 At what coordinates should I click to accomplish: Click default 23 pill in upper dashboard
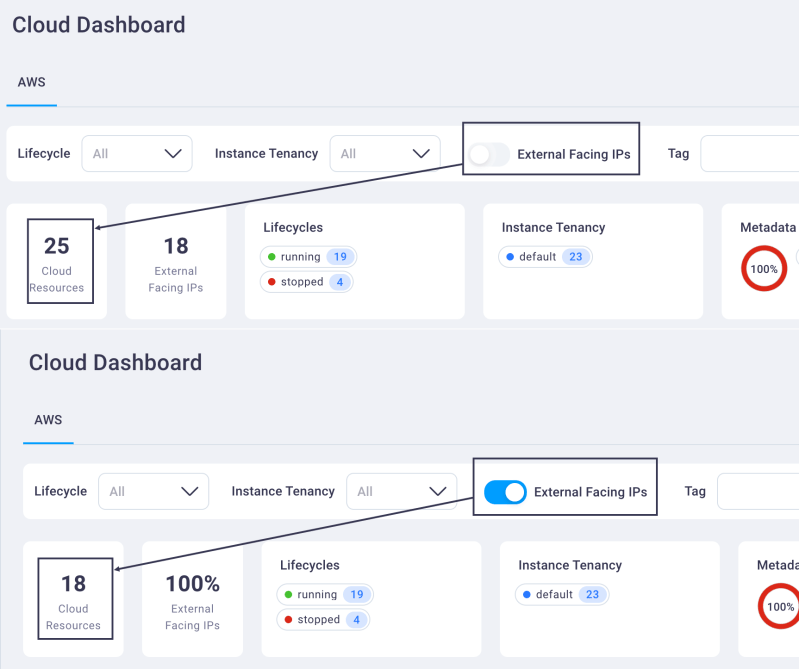coord(545,257)
